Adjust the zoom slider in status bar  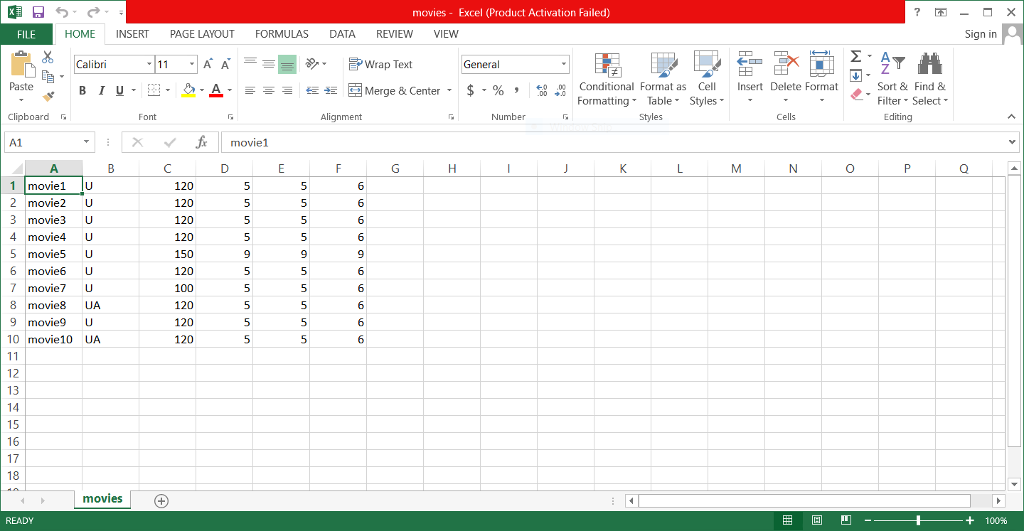tap(918, 520)
